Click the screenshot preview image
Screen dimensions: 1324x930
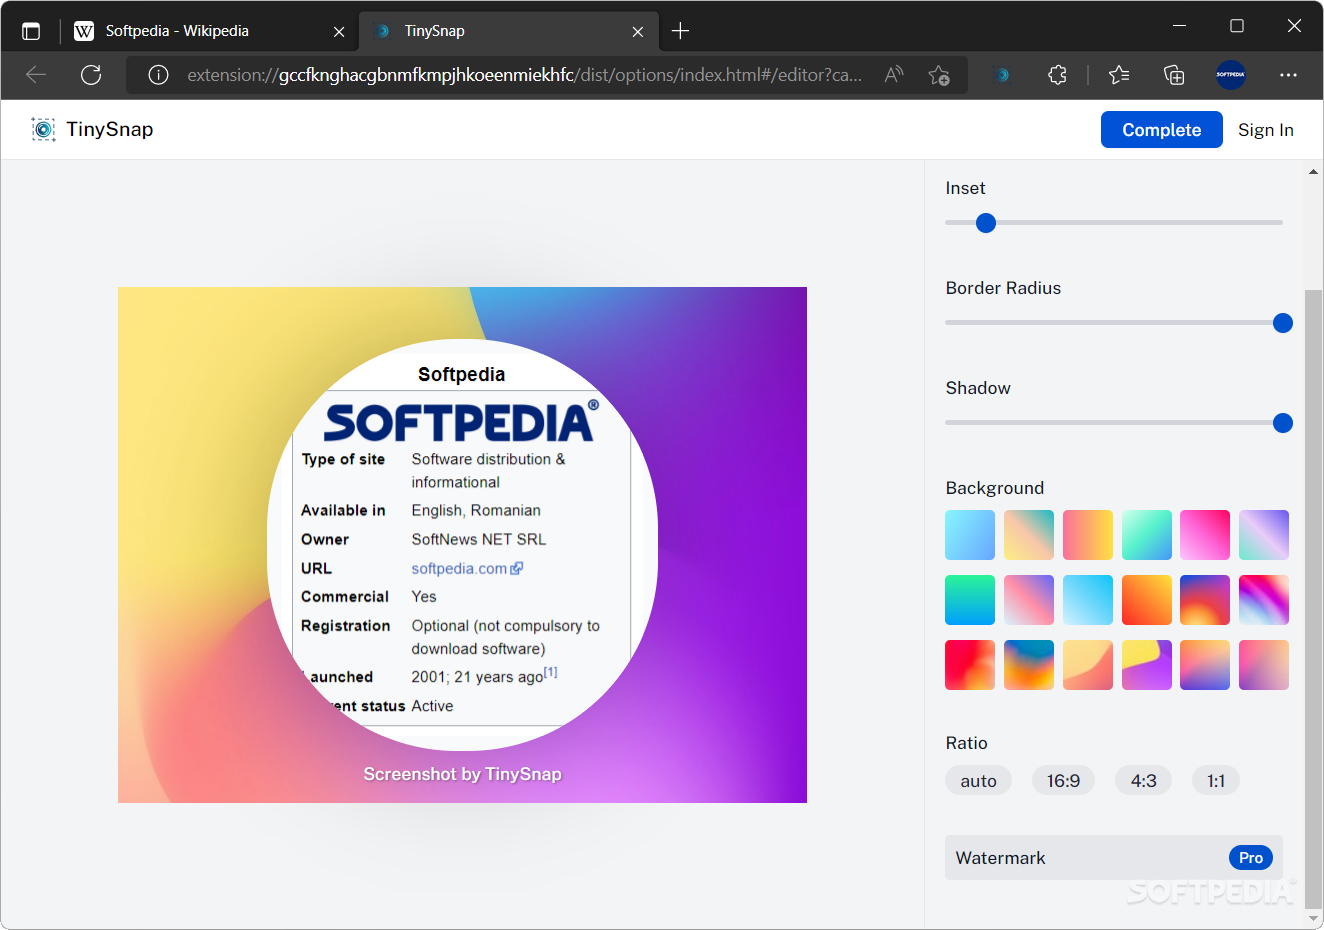[x=462, y=545]
